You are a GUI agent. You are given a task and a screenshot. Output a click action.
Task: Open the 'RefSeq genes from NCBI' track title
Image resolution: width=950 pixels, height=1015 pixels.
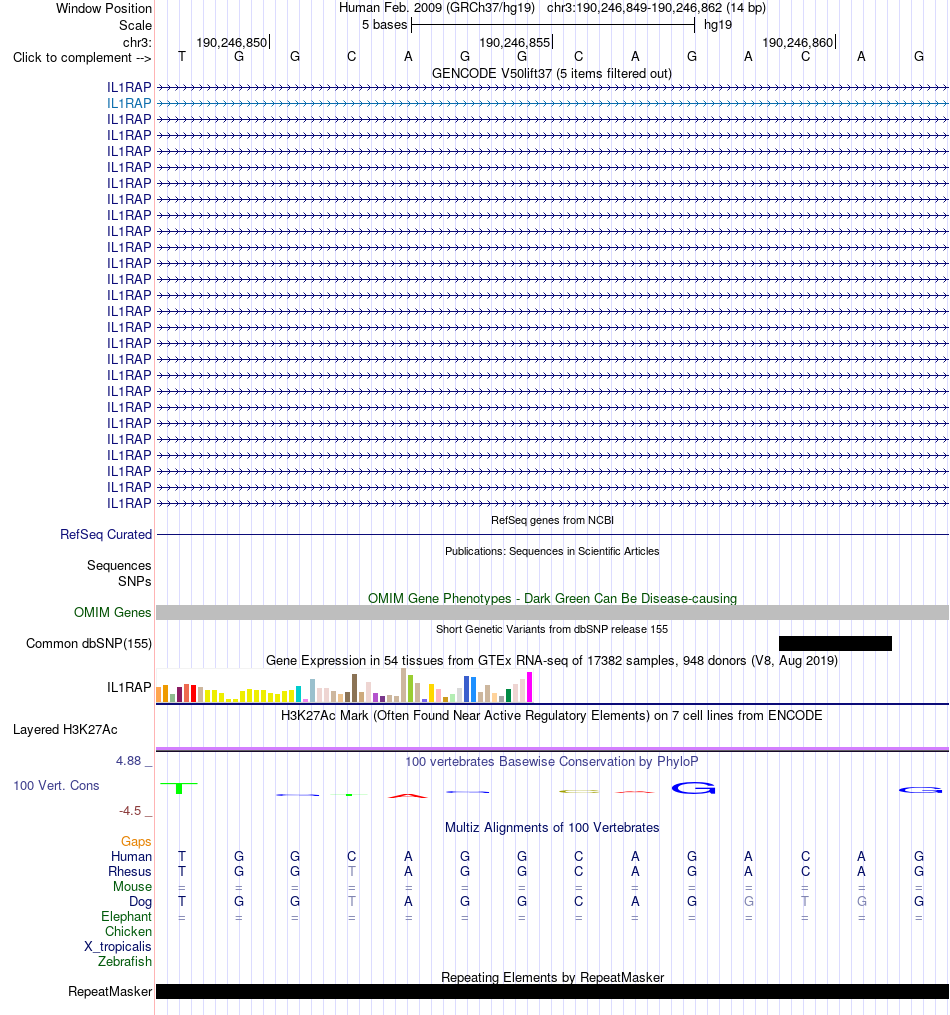(x=552, y=520)
